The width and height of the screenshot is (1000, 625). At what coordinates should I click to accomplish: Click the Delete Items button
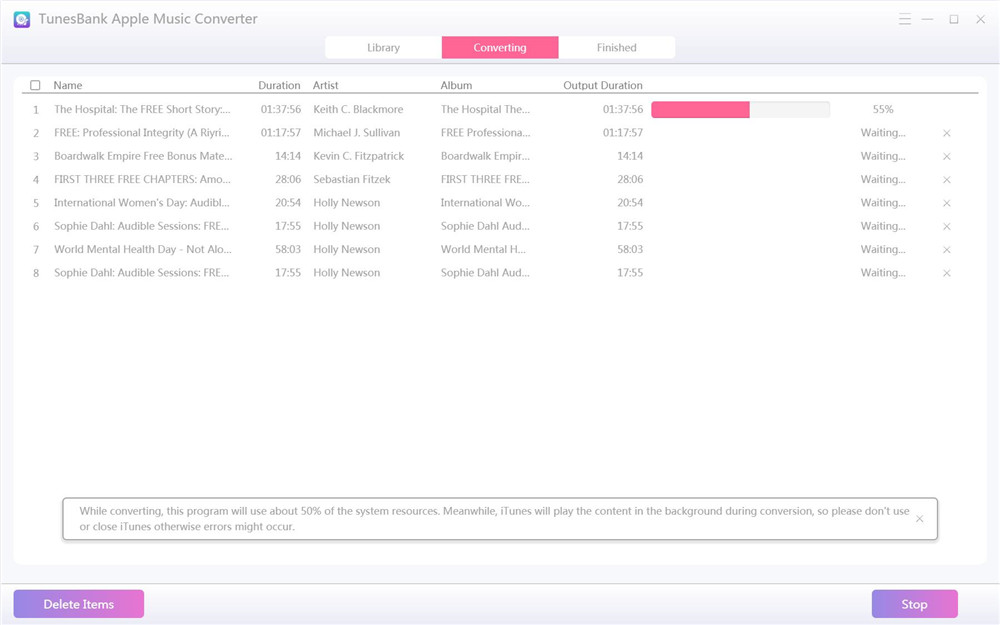[x=78, y=604]
